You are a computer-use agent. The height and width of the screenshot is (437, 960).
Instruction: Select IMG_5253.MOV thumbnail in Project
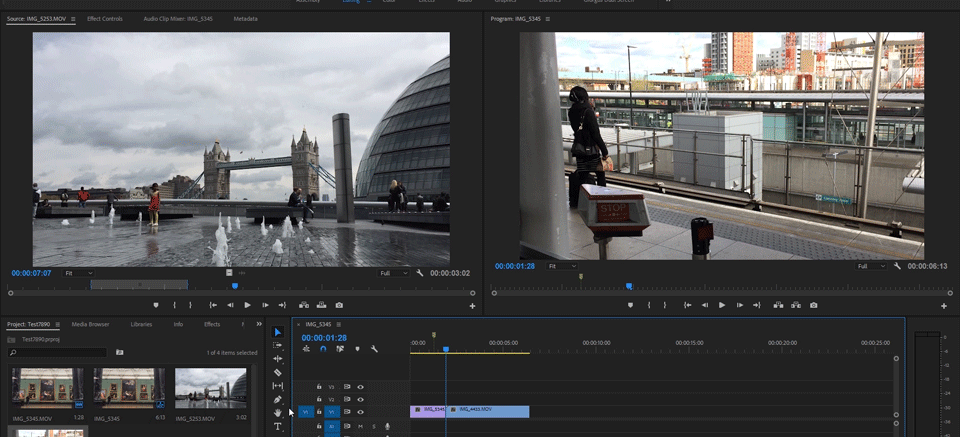point(211,388)
